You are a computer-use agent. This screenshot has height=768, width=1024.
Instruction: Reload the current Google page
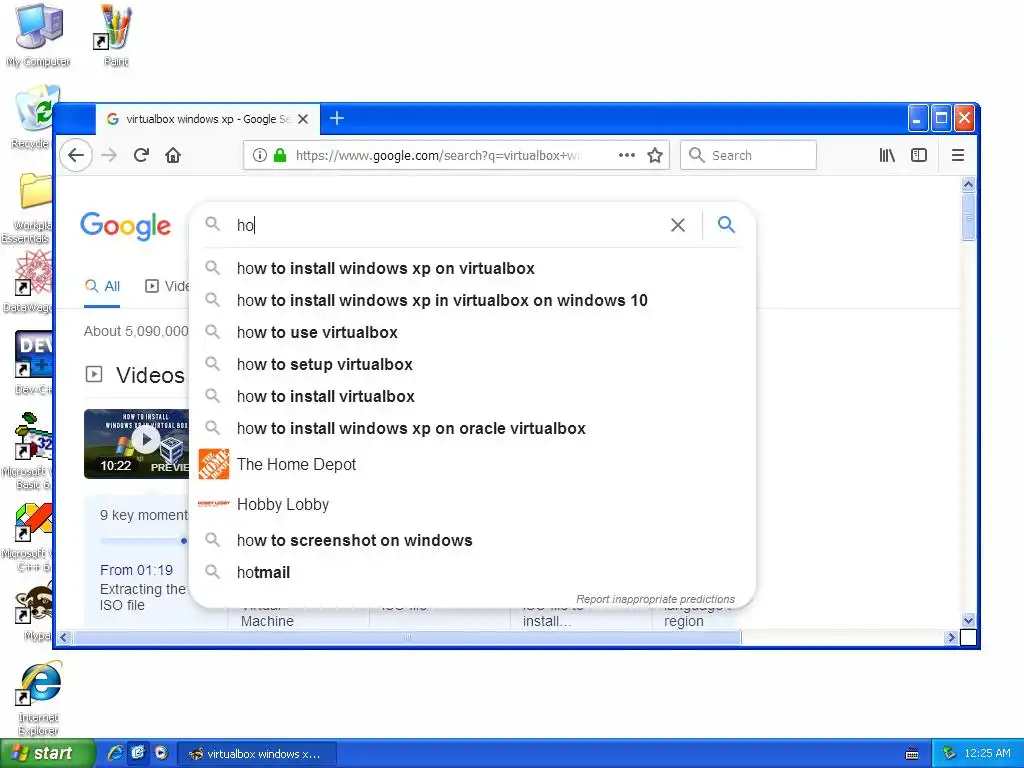(x=141, y=155)
